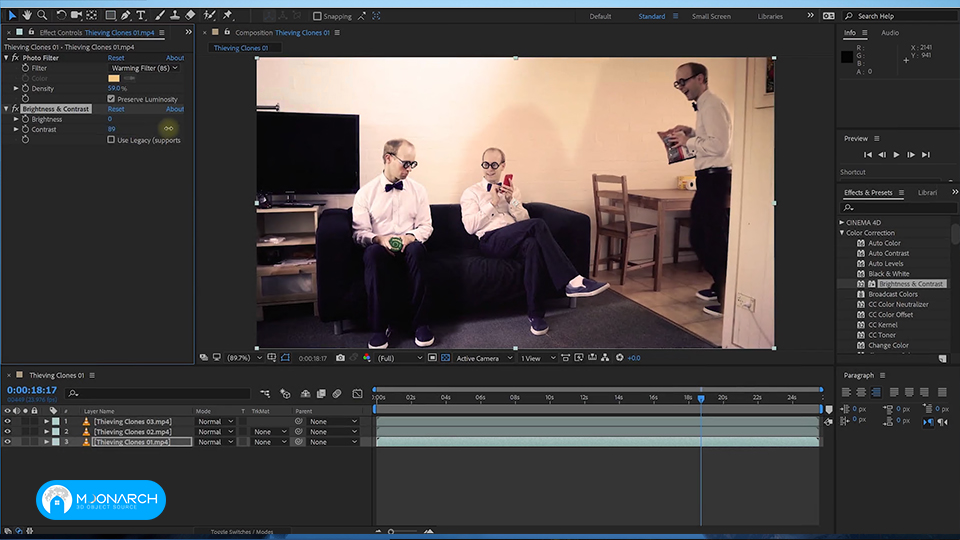Viewport: 960px width, 540px height.
Task: Switch to the Small Screen workspace
Action: 711,17
